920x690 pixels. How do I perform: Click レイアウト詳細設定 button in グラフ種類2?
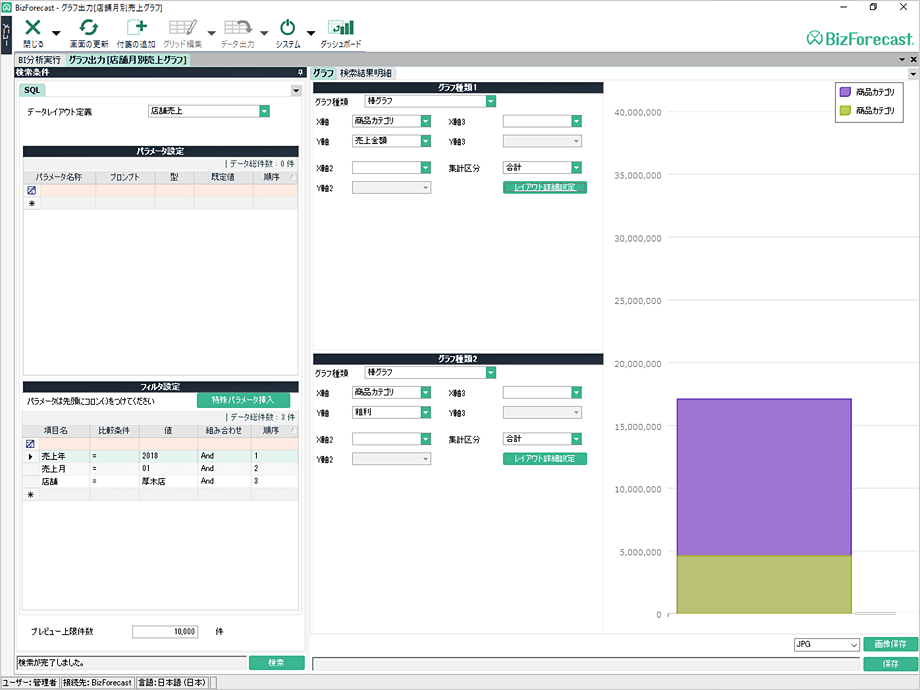(x=544, y=459)
